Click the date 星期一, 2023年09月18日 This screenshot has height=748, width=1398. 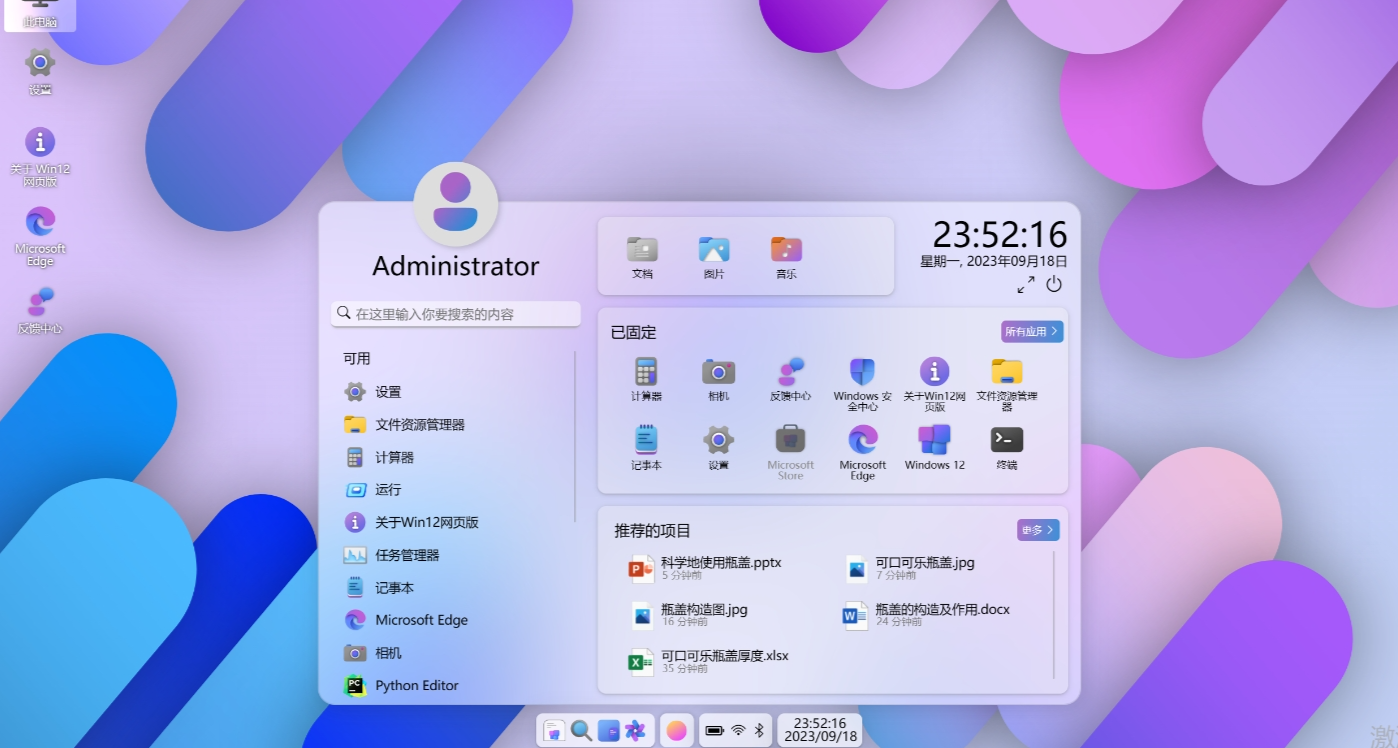(994, 261)
